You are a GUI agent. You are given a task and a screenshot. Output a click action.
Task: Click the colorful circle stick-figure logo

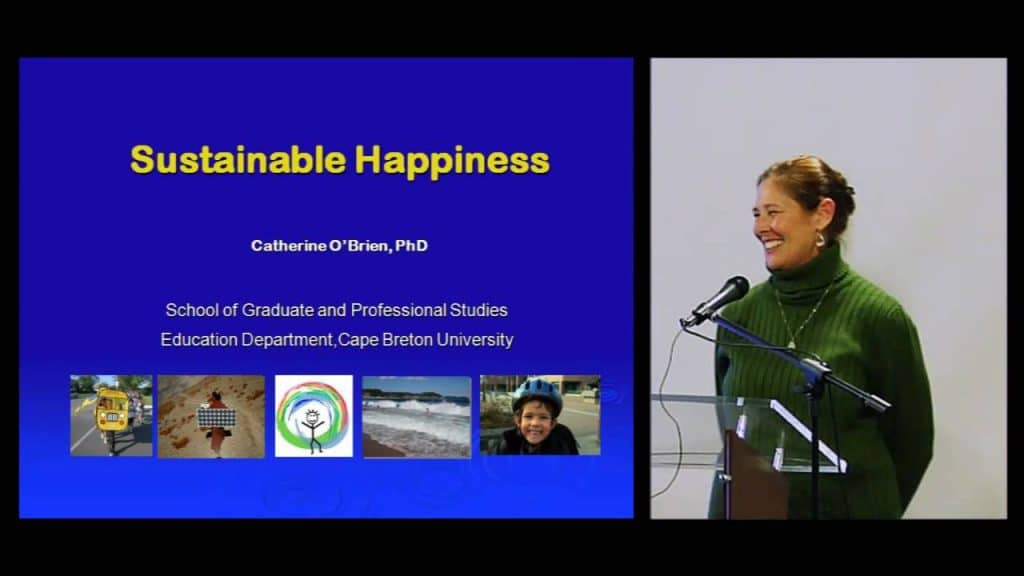click(x=314, y=415)
